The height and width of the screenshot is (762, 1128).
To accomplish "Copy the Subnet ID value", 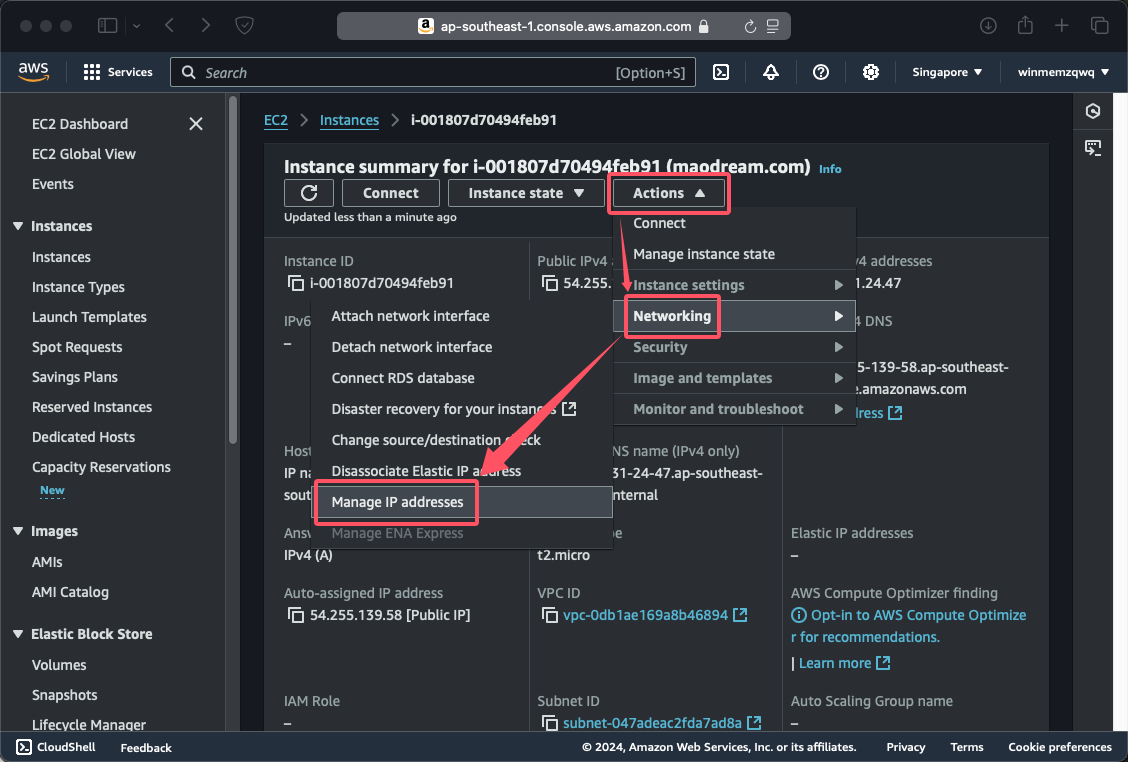I will 550,722.
